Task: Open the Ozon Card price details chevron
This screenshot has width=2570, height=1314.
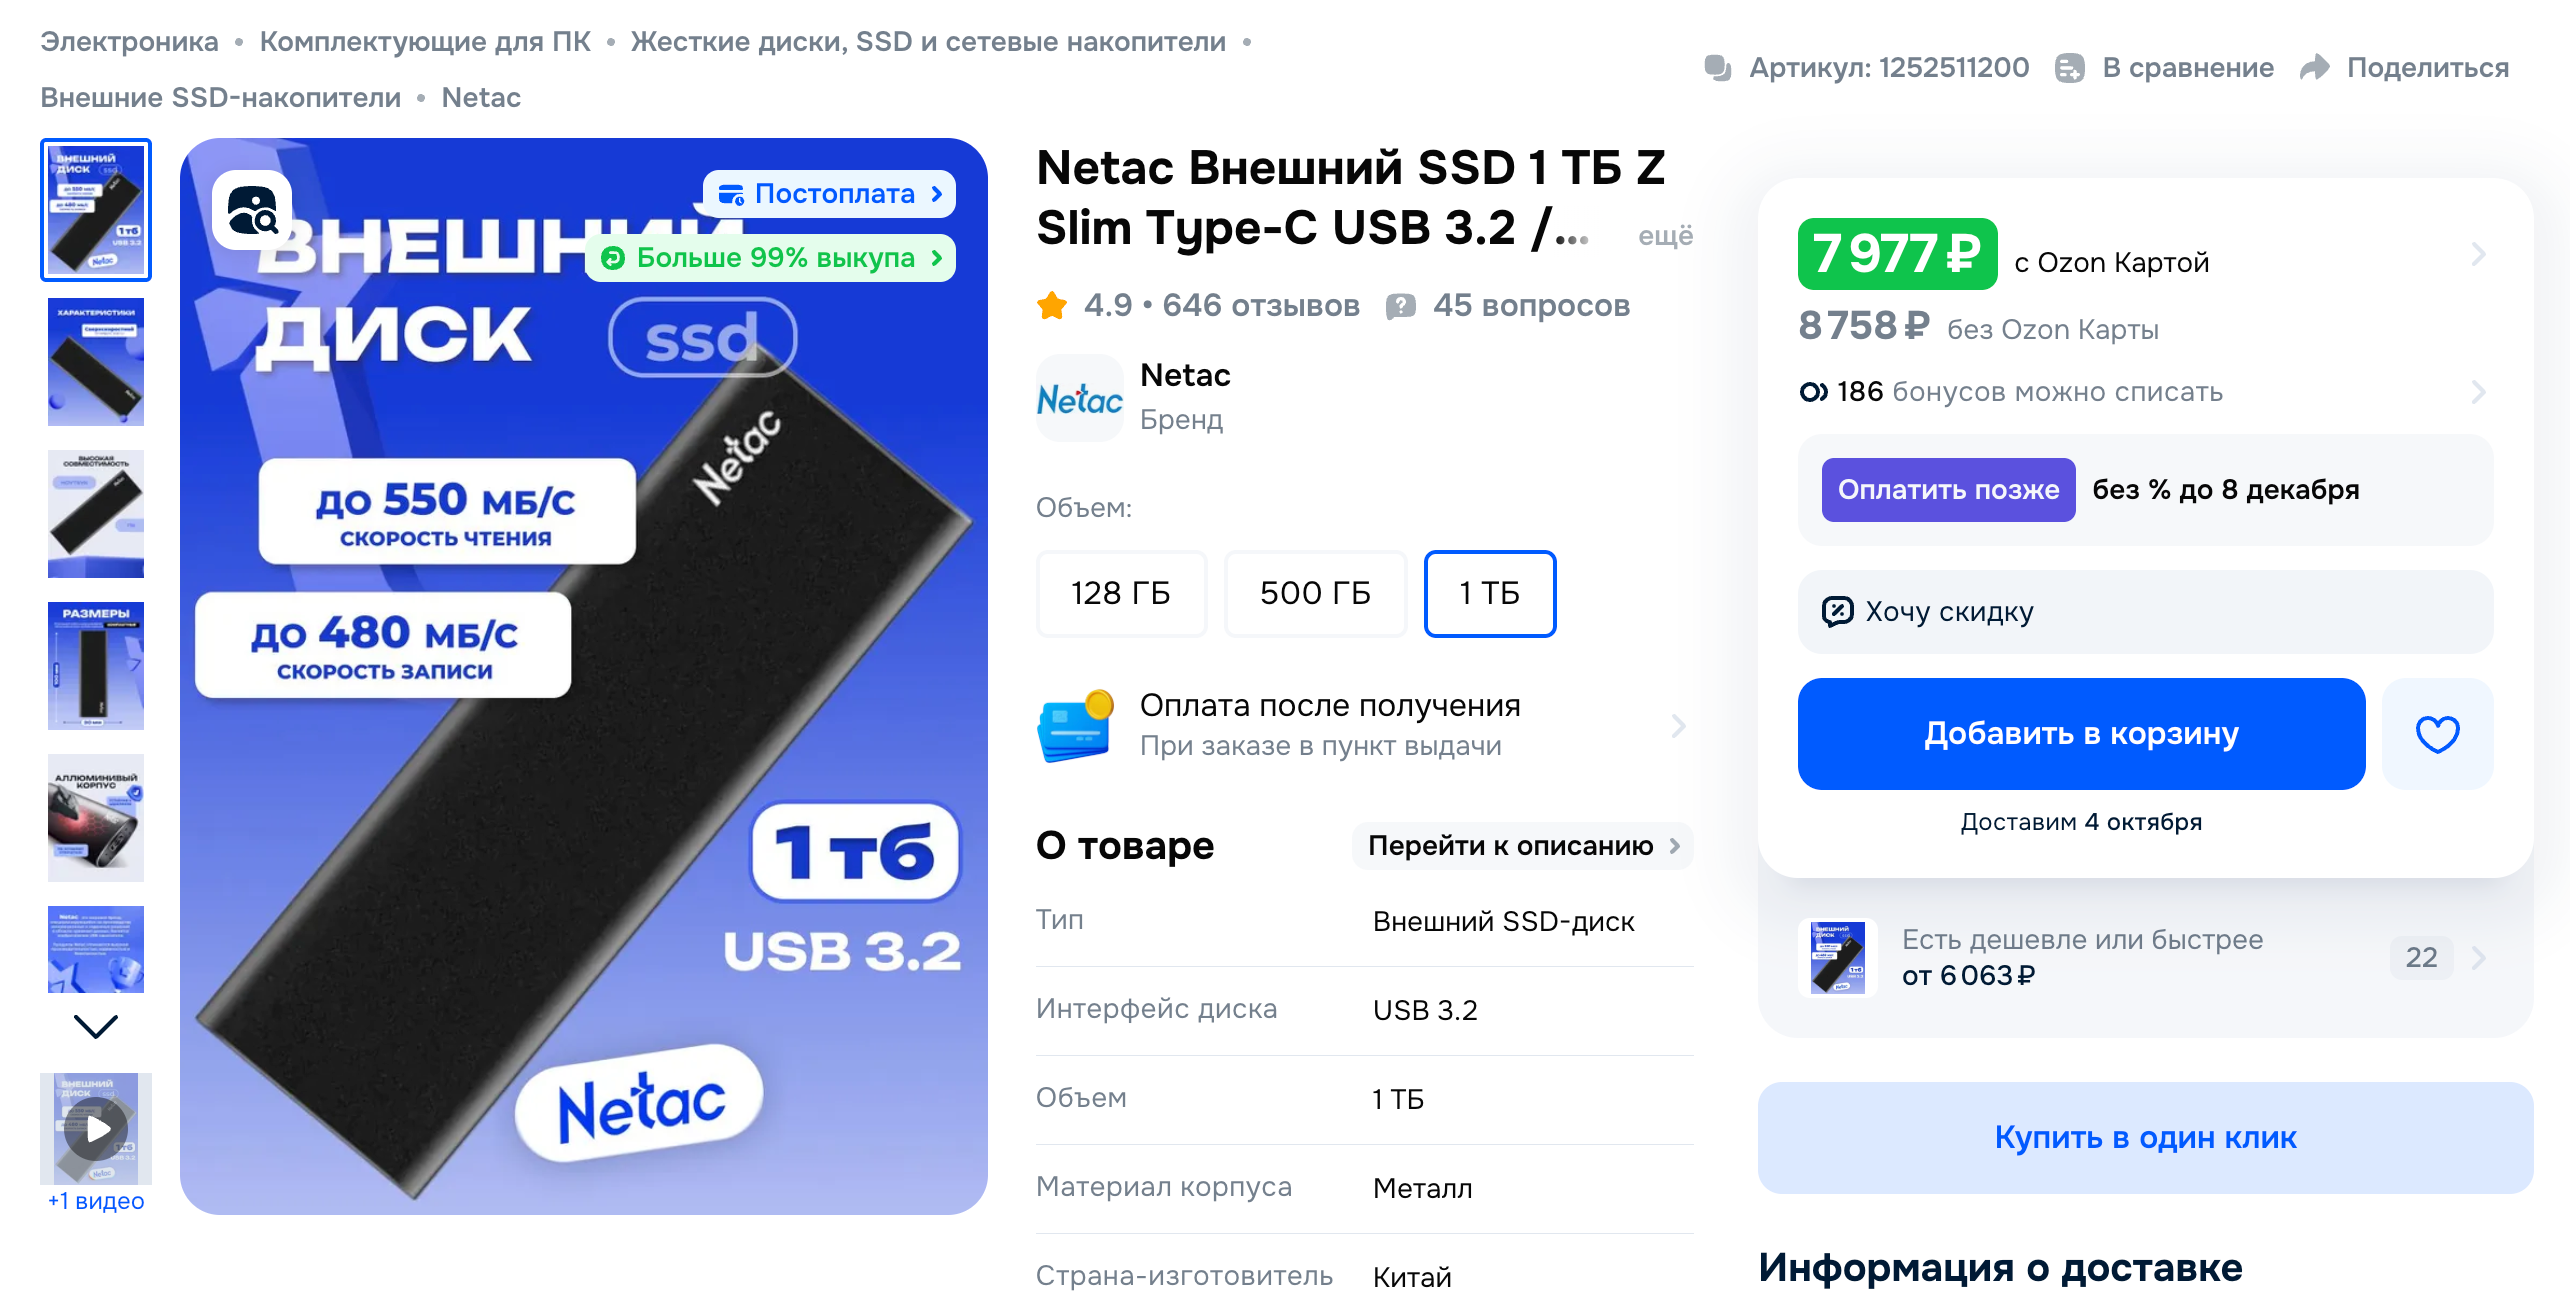Action: [2478, 254]
